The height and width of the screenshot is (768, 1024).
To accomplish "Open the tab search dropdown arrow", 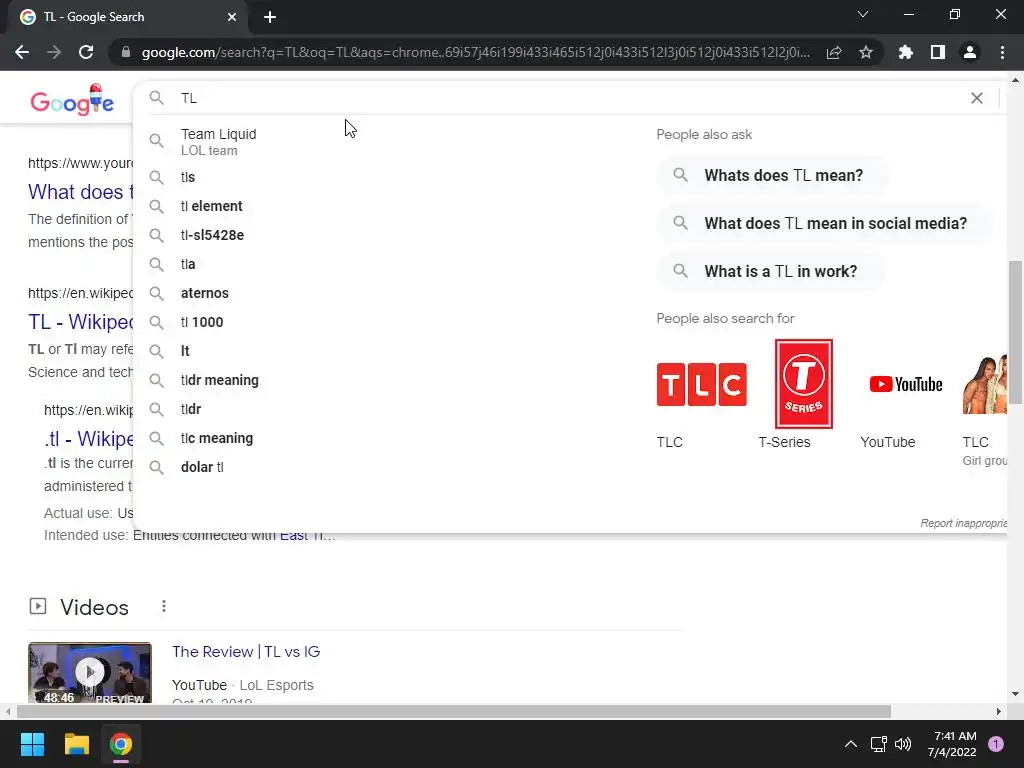I will click(863, 14).
